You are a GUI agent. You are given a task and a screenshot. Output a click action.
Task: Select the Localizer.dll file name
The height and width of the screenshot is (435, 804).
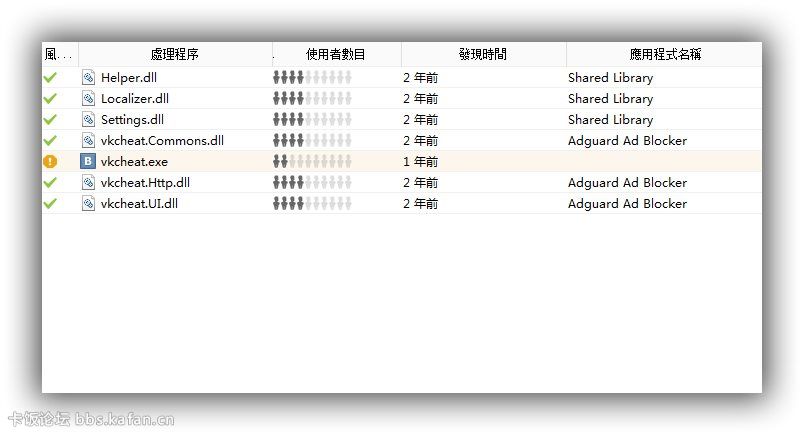click(x=135, y=98)
